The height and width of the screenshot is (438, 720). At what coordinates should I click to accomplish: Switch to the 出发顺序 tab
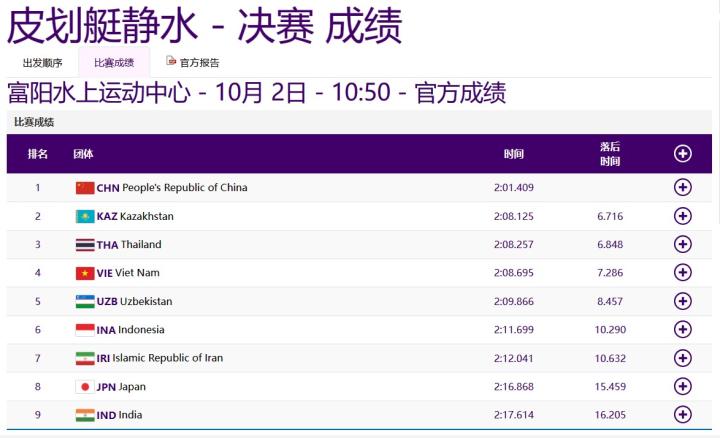click(42, 62)
